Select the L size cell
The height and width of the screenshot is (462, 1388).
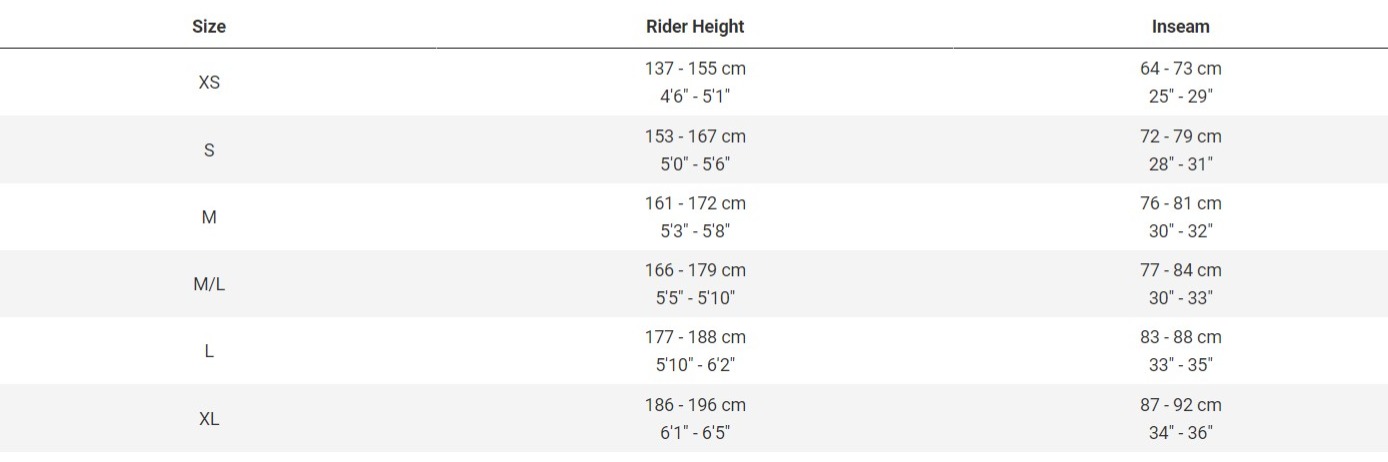(x=209, y=351)
